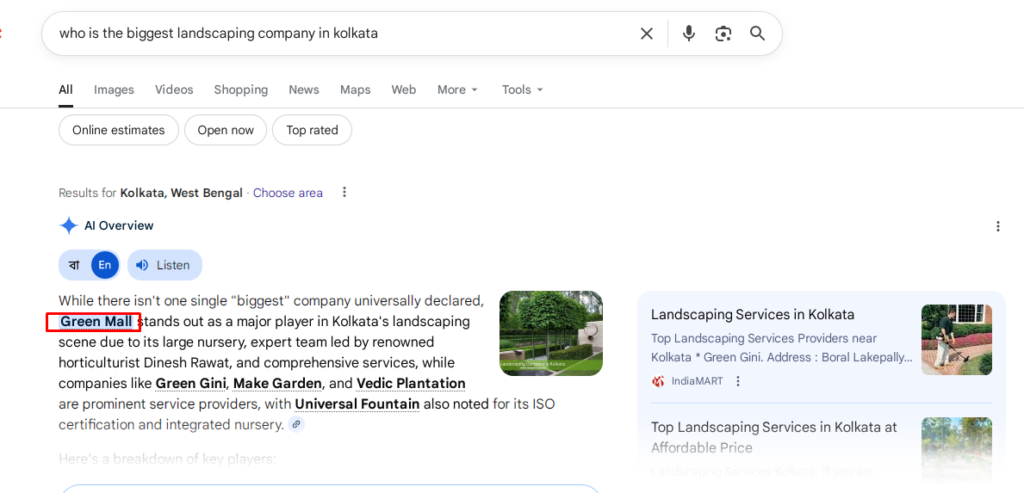Open AI Overview three-dot options menu
Screen dimensions: 1024x493
pyautogui.click(x=998, y=226)
